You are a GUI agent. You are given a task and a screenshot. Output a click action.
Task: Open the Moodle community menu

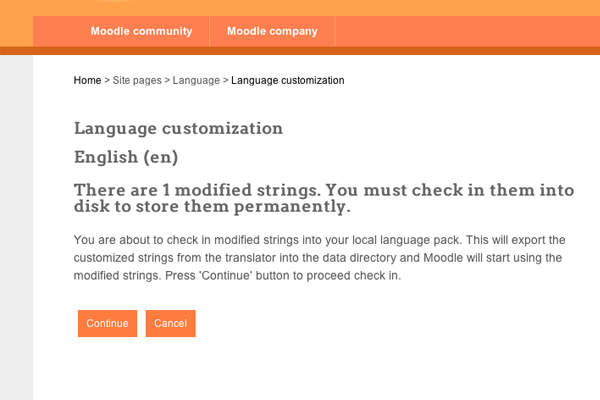point(141,31)
